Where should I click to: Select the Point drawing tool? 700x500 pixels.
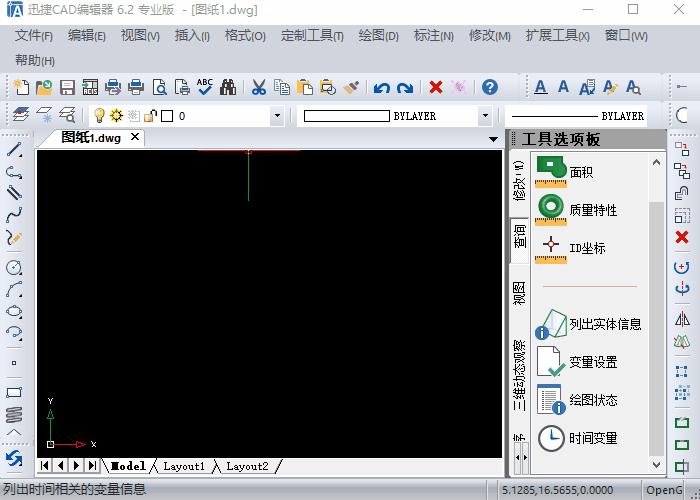coord(14,363)
